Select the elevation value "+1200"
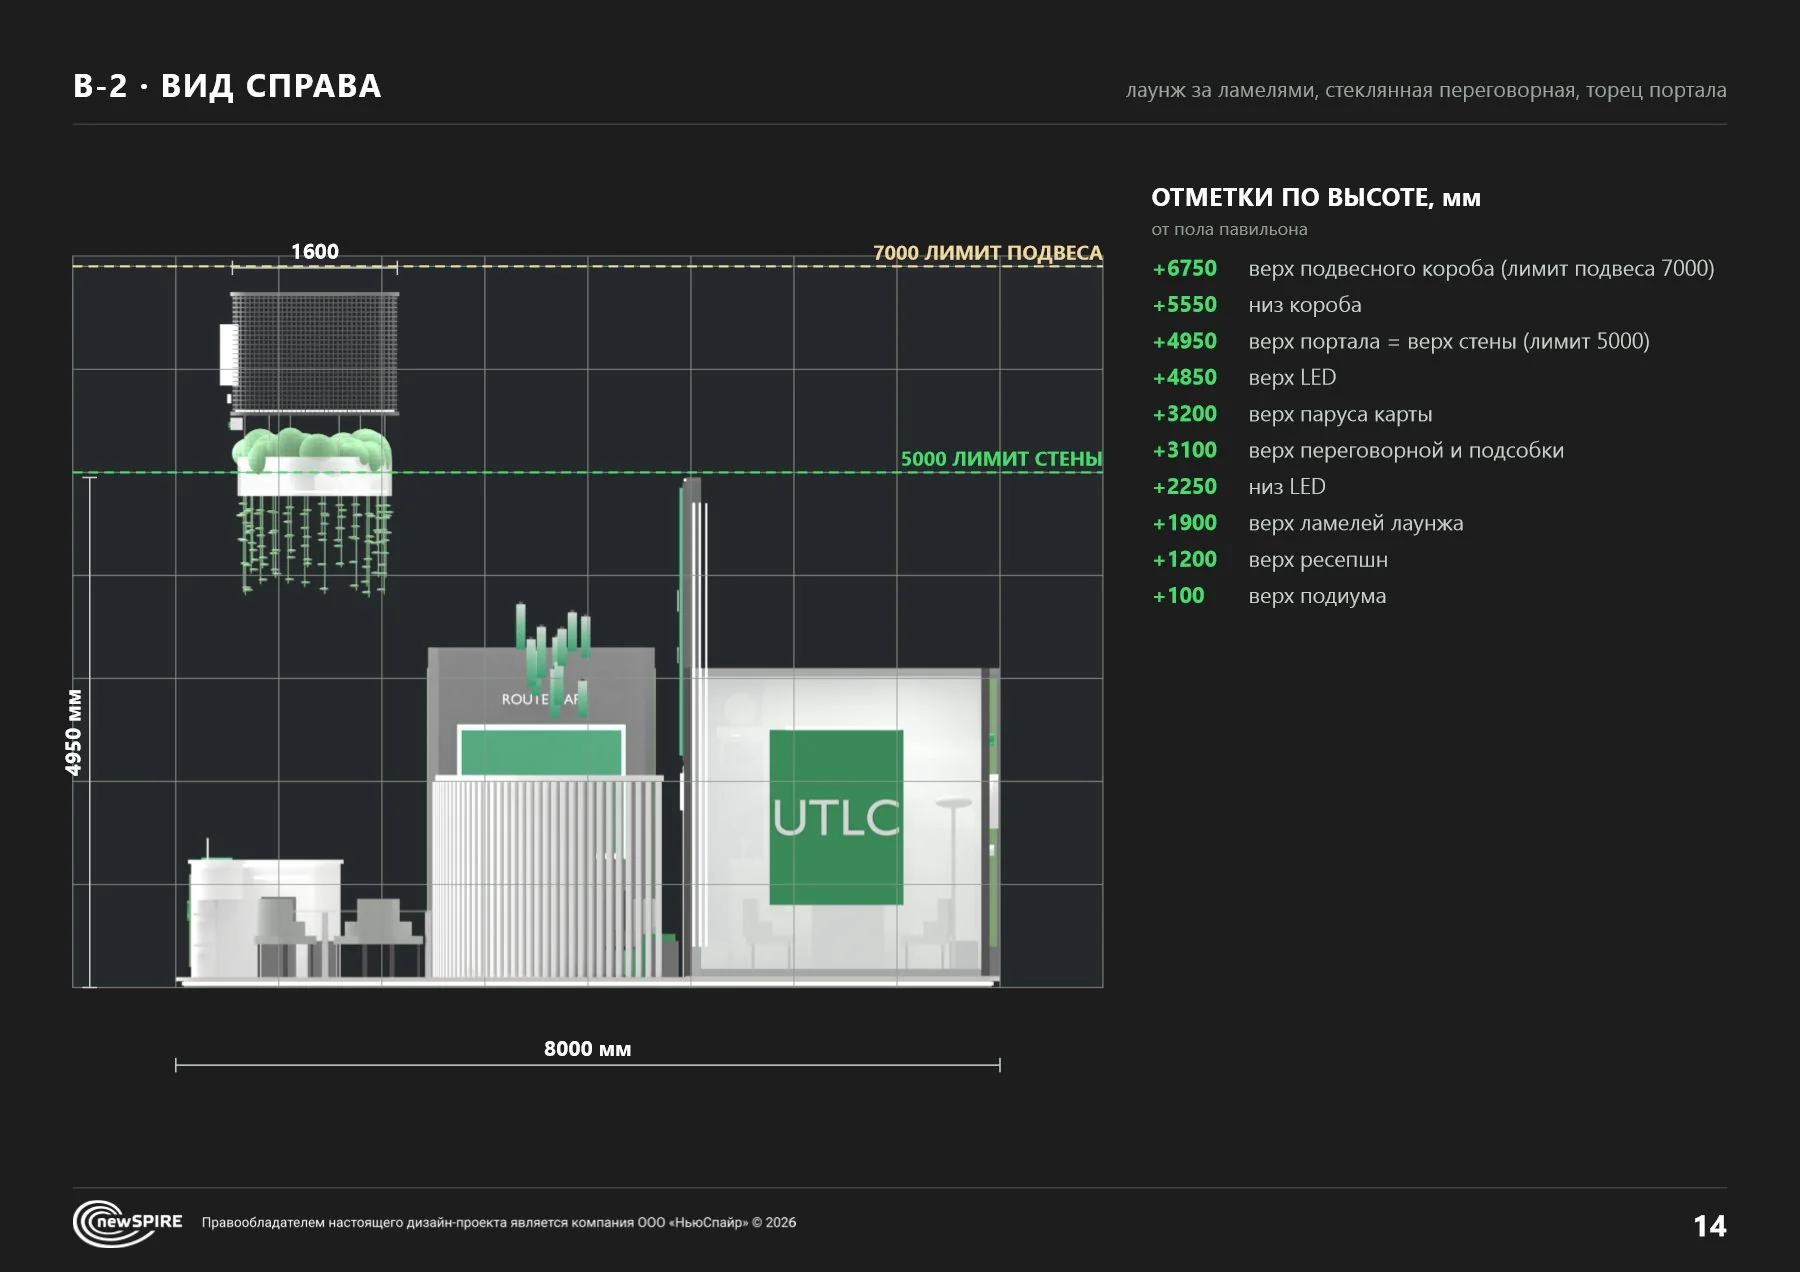 coord(1185,559)
